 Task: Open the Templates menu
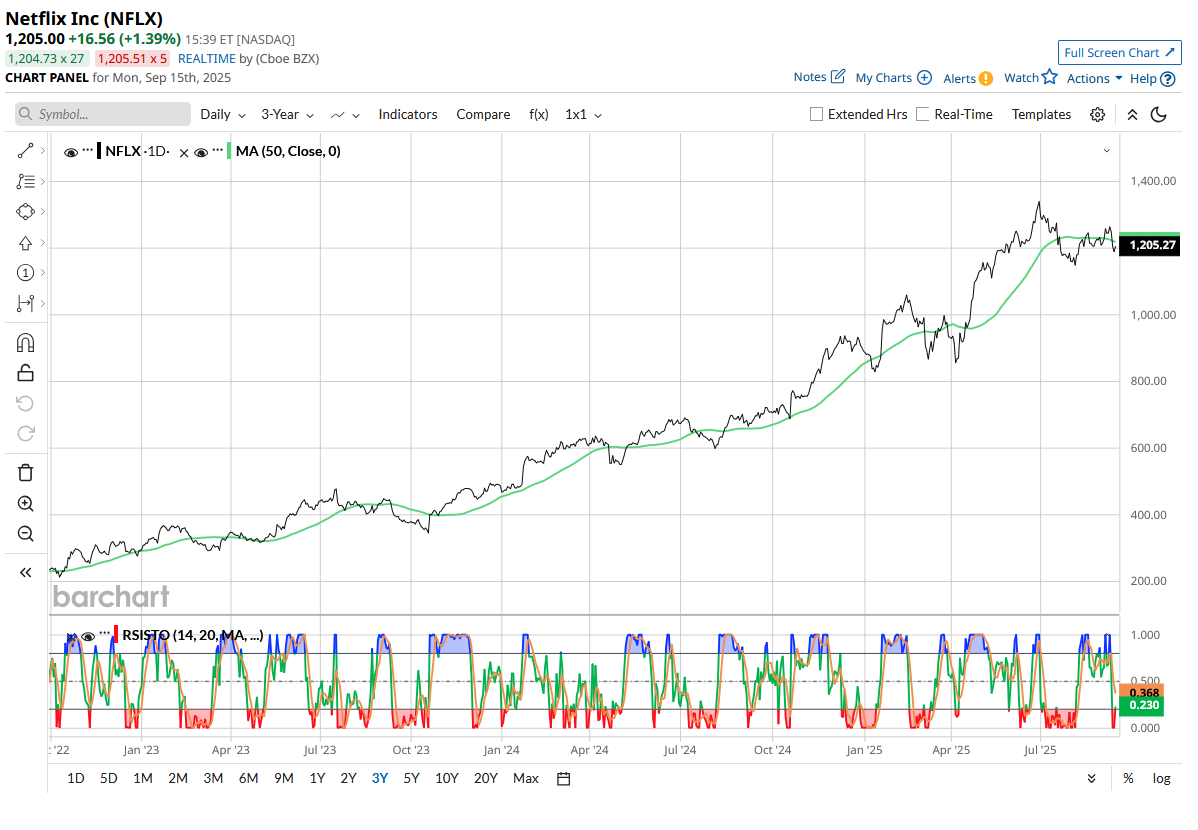[x=1041, y=115]
